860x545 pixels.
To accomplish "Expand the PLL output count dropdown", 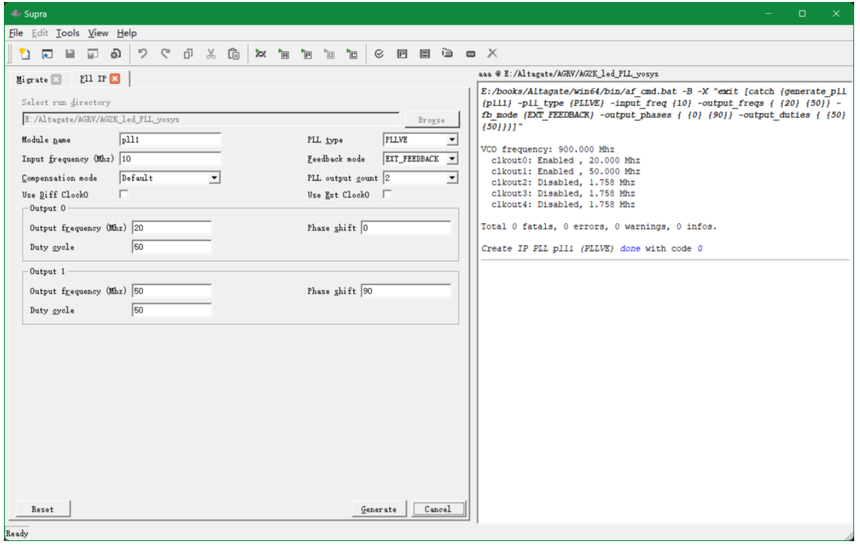I will point(452,178).
